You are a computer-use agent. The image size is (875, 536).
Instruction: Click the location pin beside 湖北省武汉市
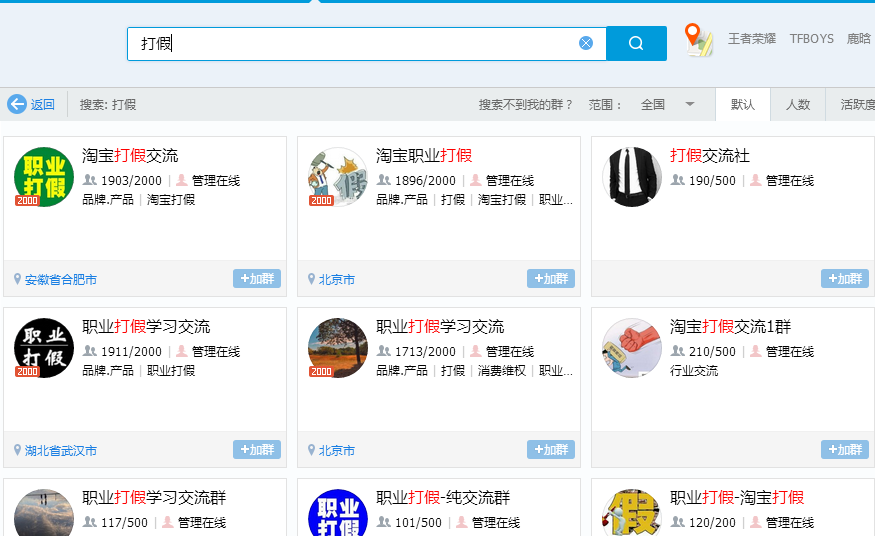click(17, 450)
